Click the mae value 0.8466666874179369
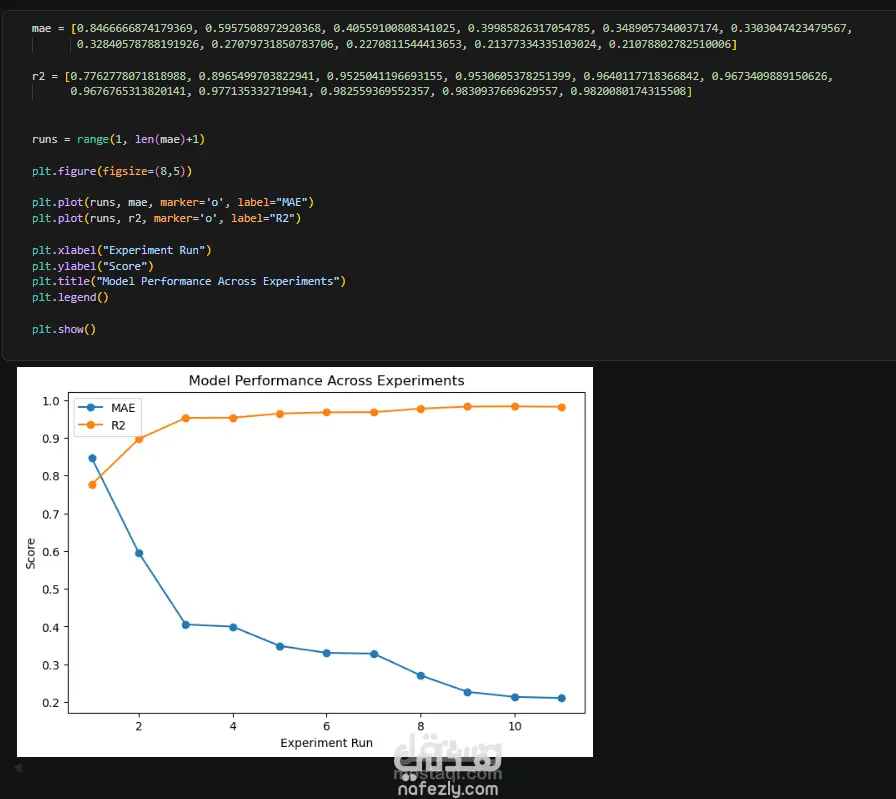Image resolution: width=896 pixels, height=799 pixels. click(134, 28)
